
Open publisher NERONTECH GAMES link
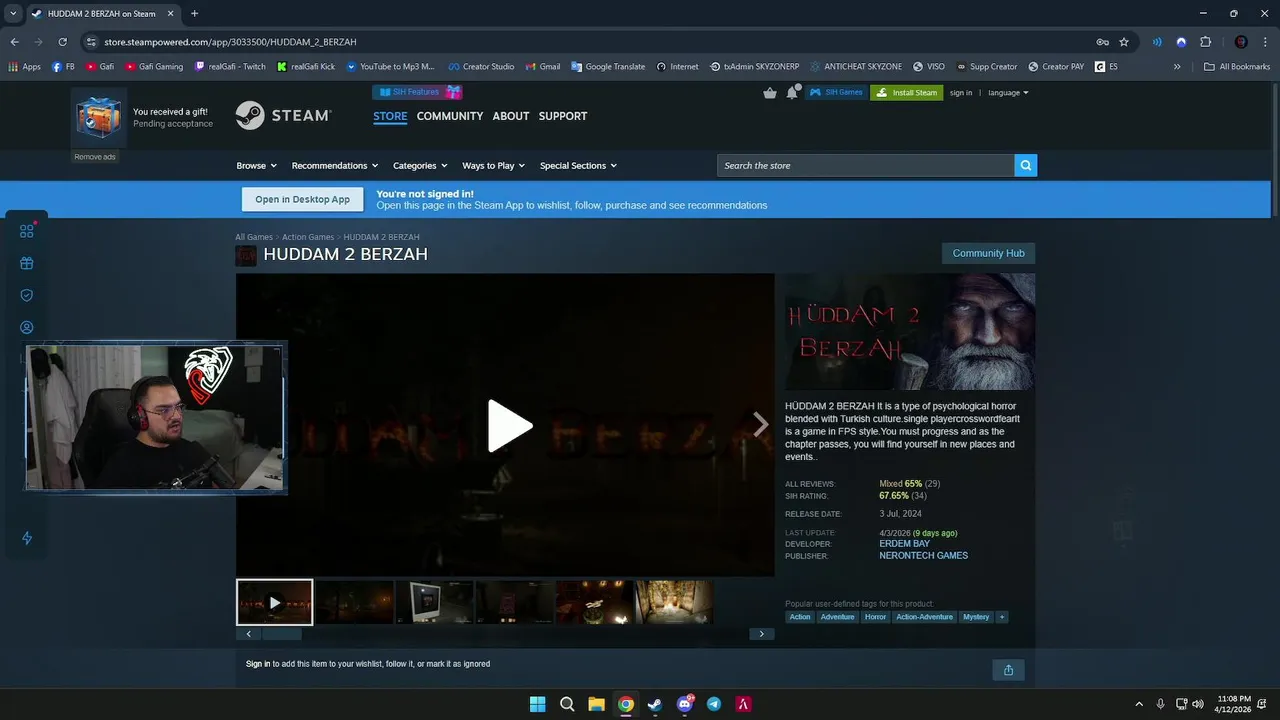923,556
